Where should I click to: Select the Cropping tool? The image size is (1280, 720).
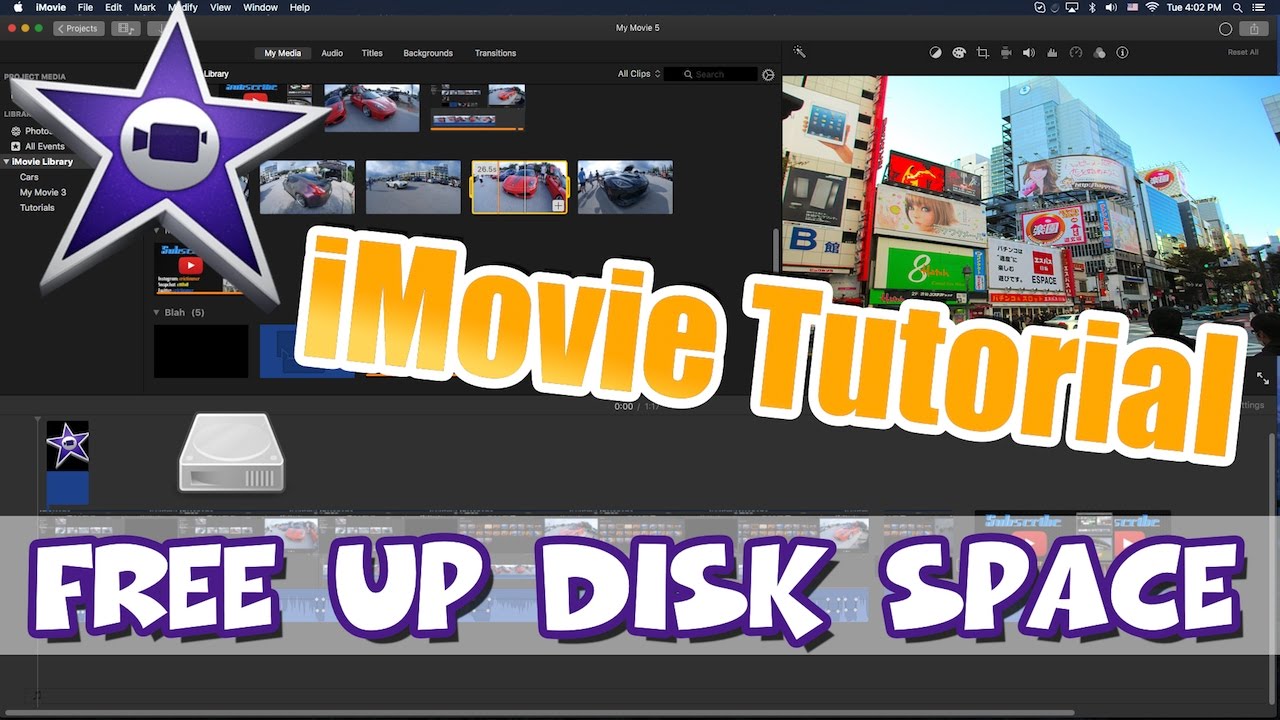pos(982,53)
